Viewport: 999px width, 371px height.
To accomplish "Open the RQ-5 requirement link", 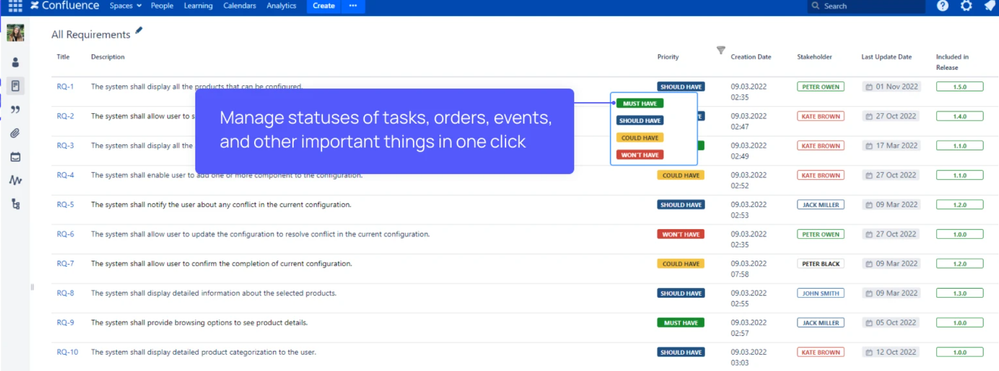I will pyautogui.click(x=65, y=205).
